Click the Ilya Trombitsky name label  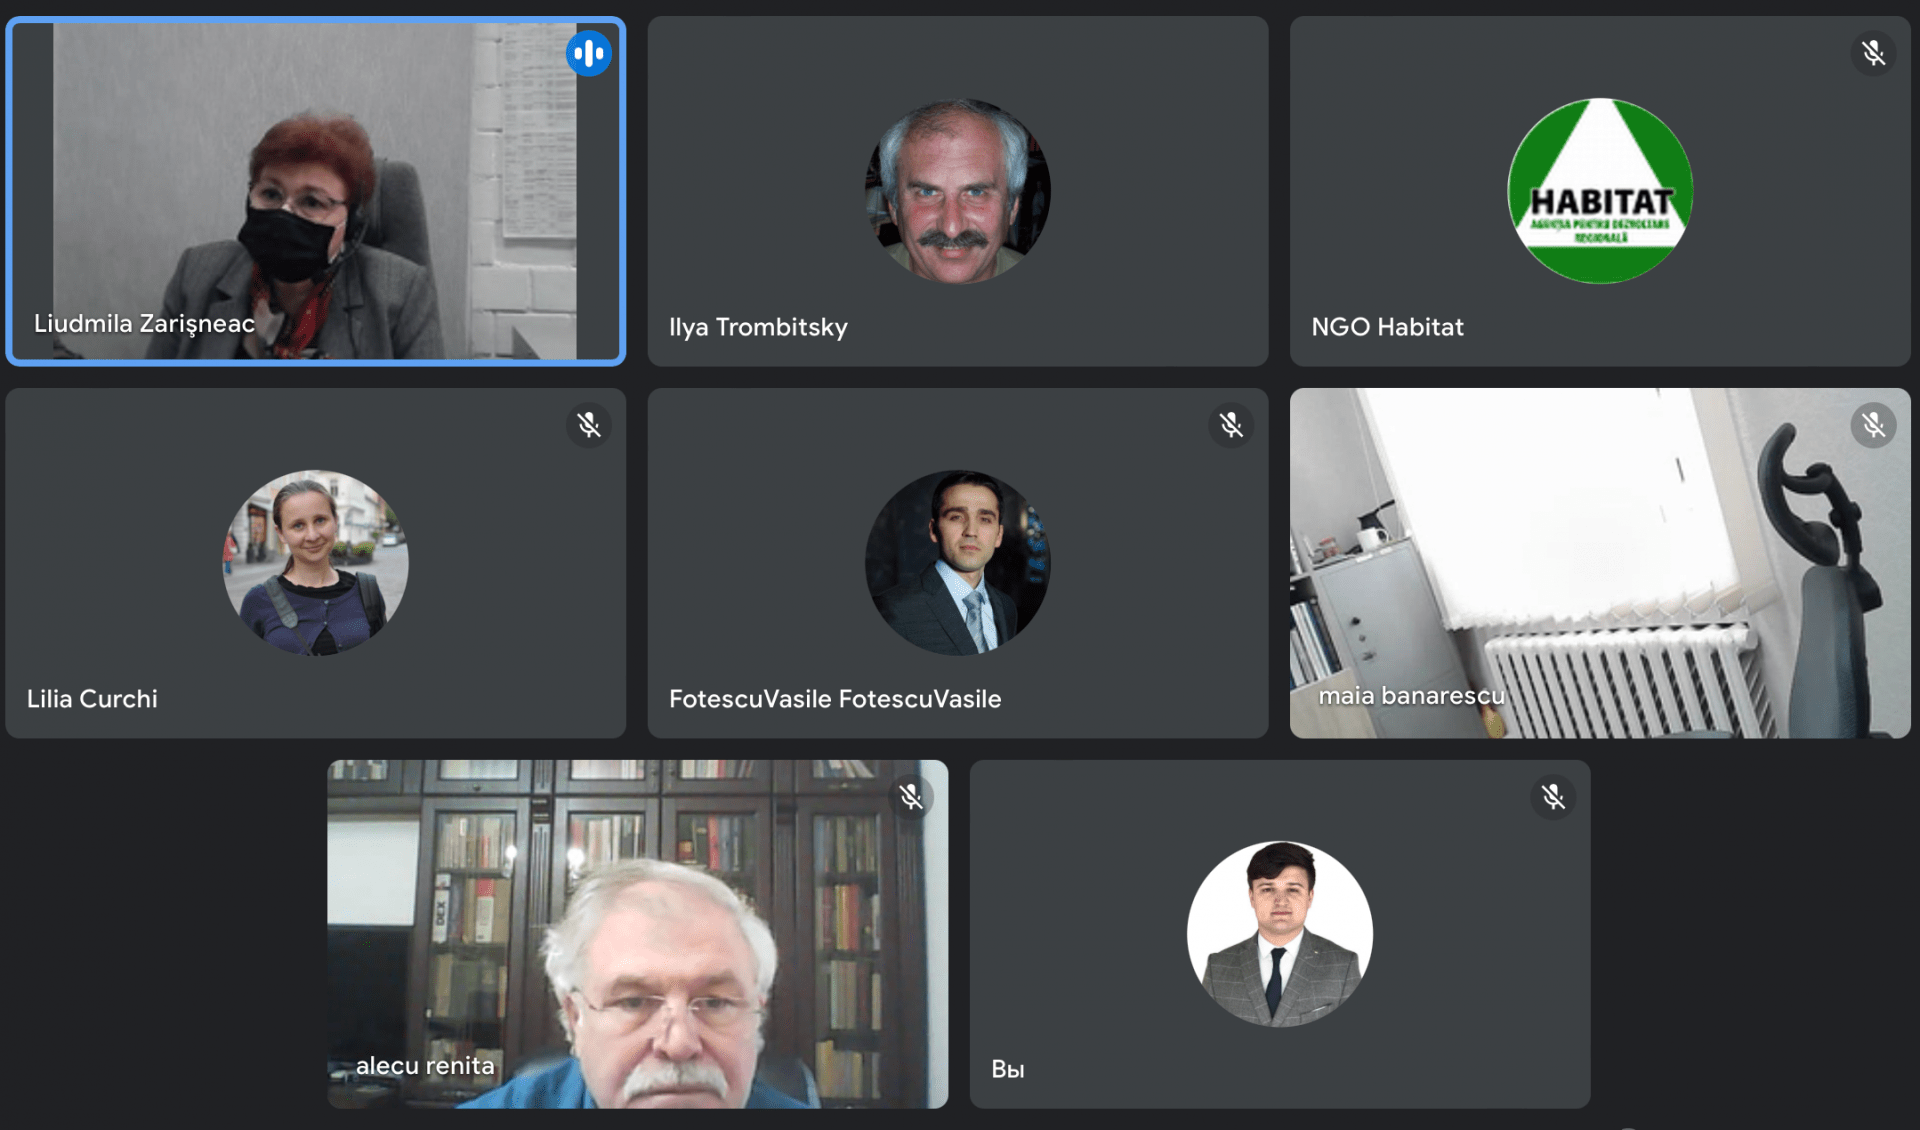click(758, 327)
